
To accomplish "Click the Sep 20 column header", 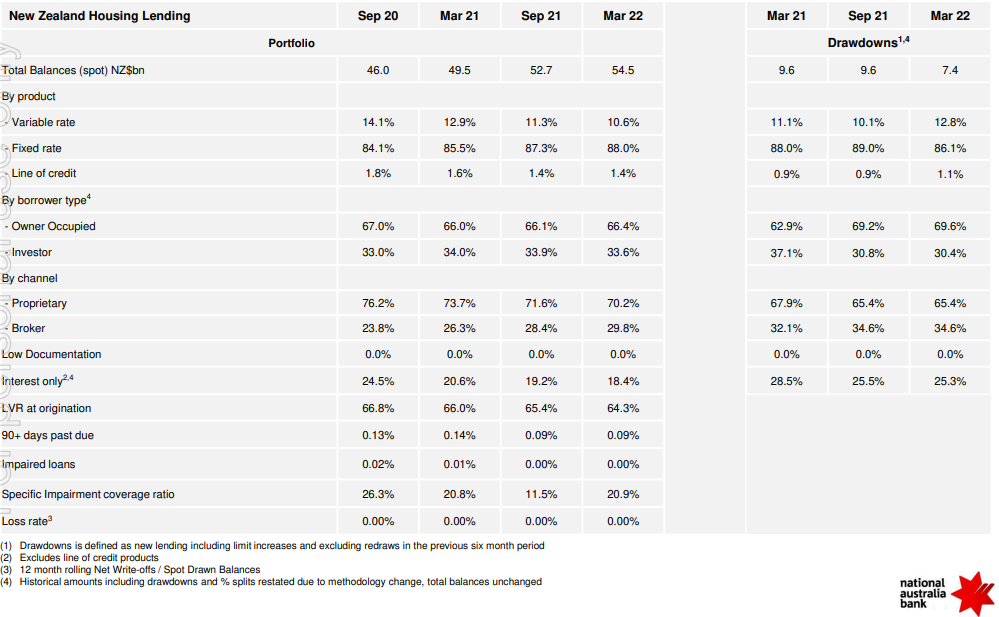I will (378, 16).
